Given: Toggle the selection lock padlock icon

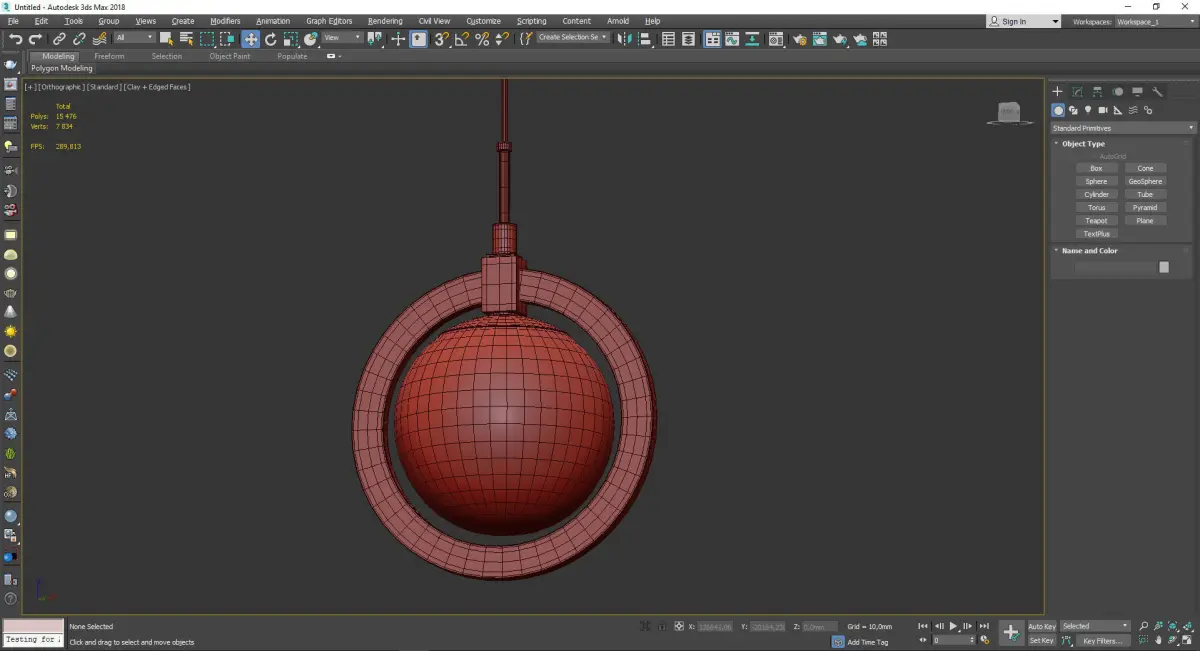Looking at the screenshot, I should click(x=661, y=626).
